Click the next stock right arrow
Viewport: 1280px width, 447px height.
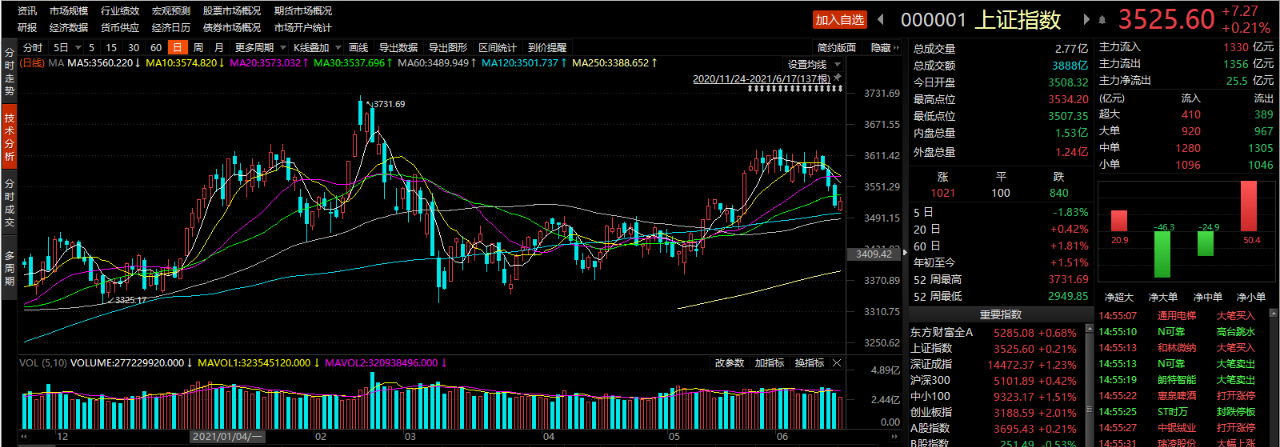[1089, 19]
